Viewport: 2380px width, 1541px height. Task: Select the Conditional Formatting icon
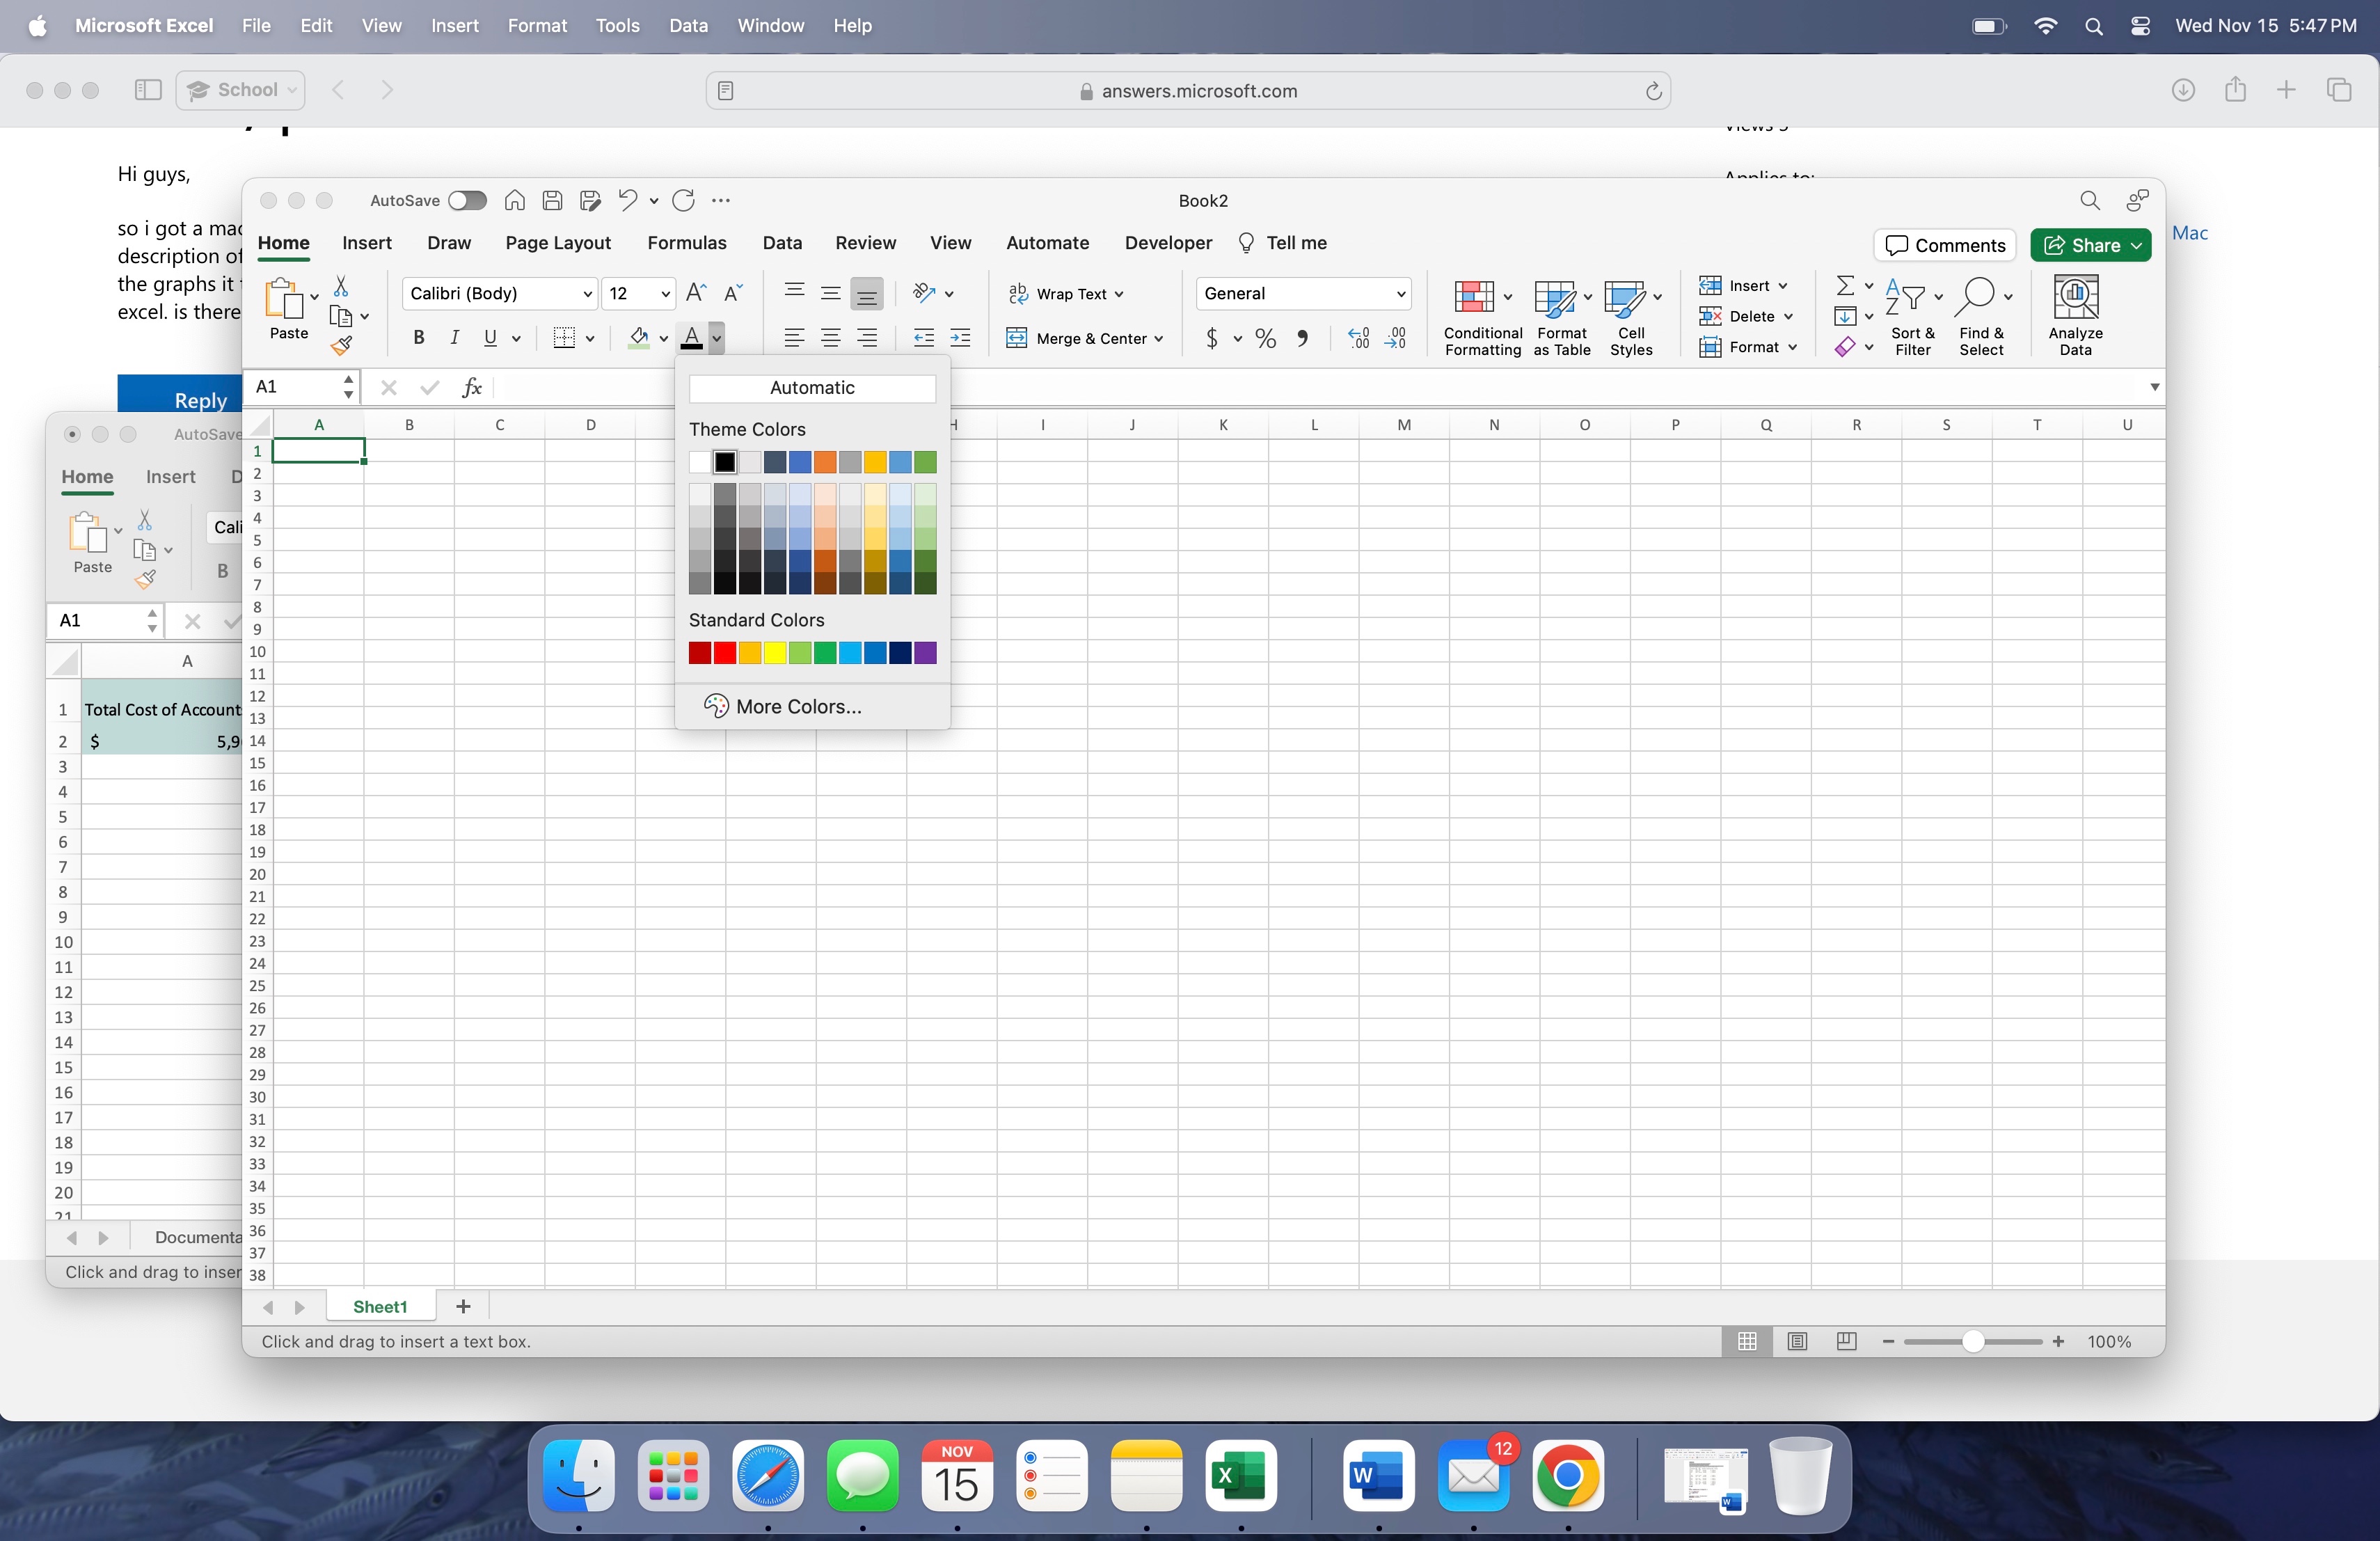tap(1474, 297)
